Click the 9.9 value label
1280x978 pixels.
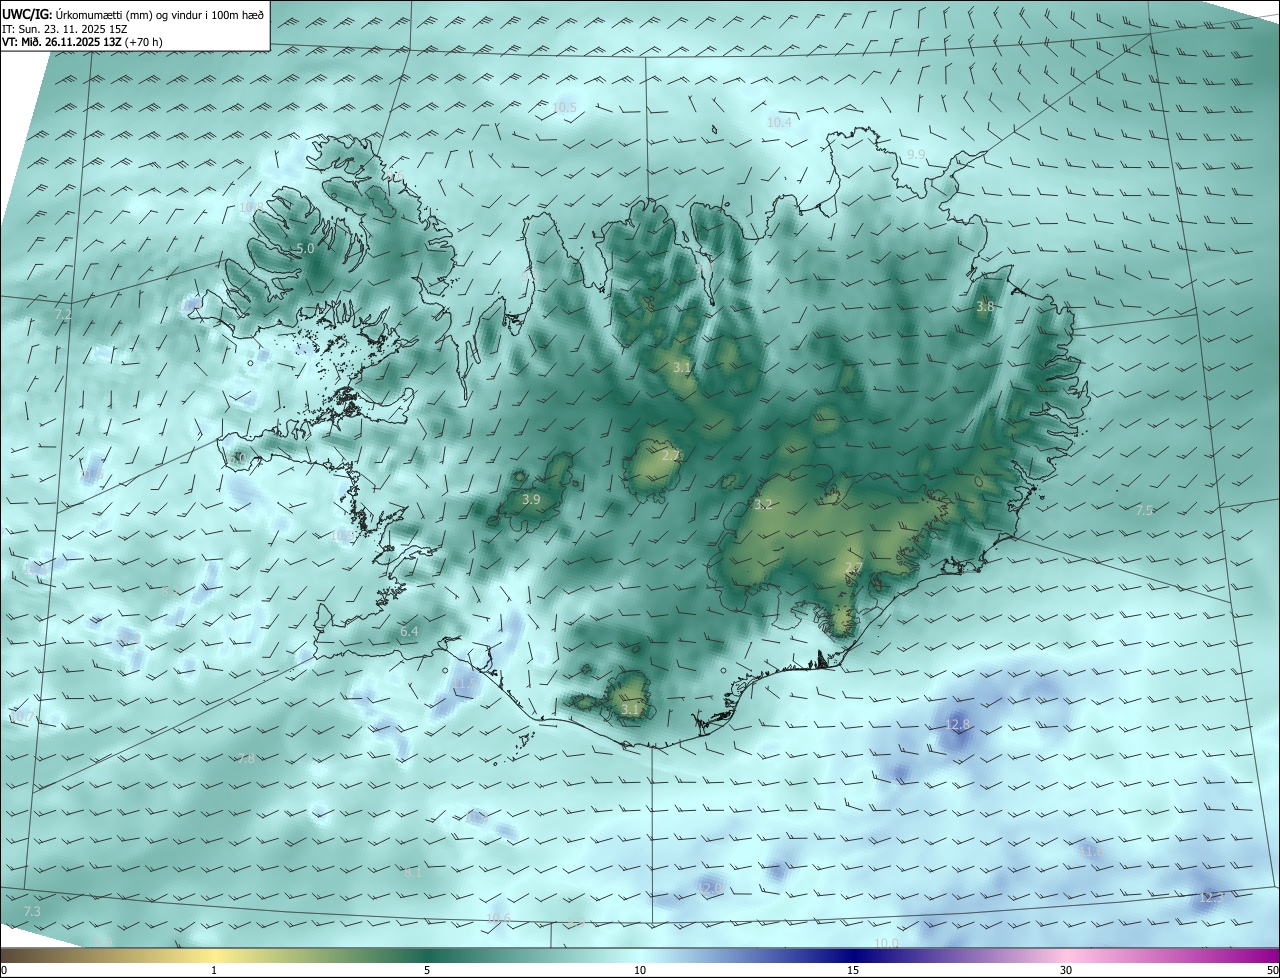tap(916, 154)
